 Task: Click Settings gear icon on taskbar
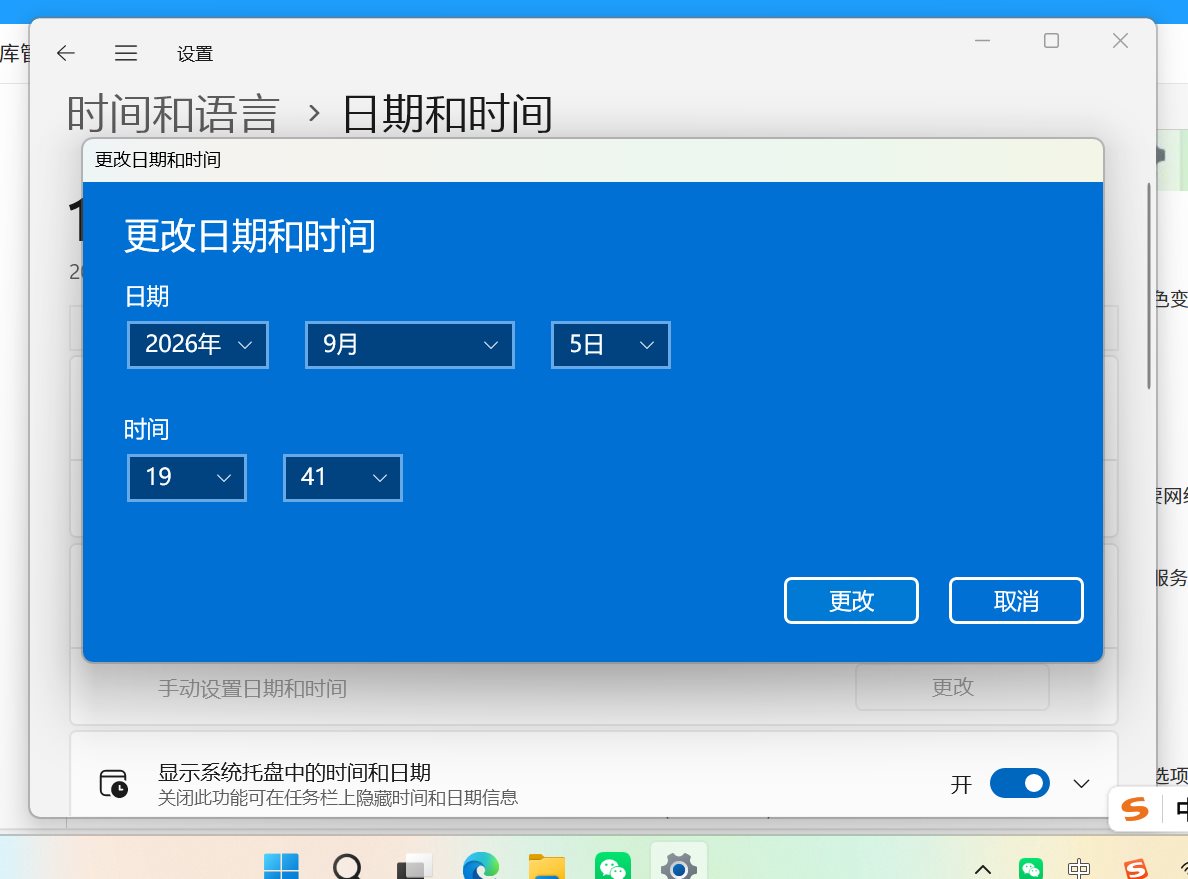[x=679, y=867]
